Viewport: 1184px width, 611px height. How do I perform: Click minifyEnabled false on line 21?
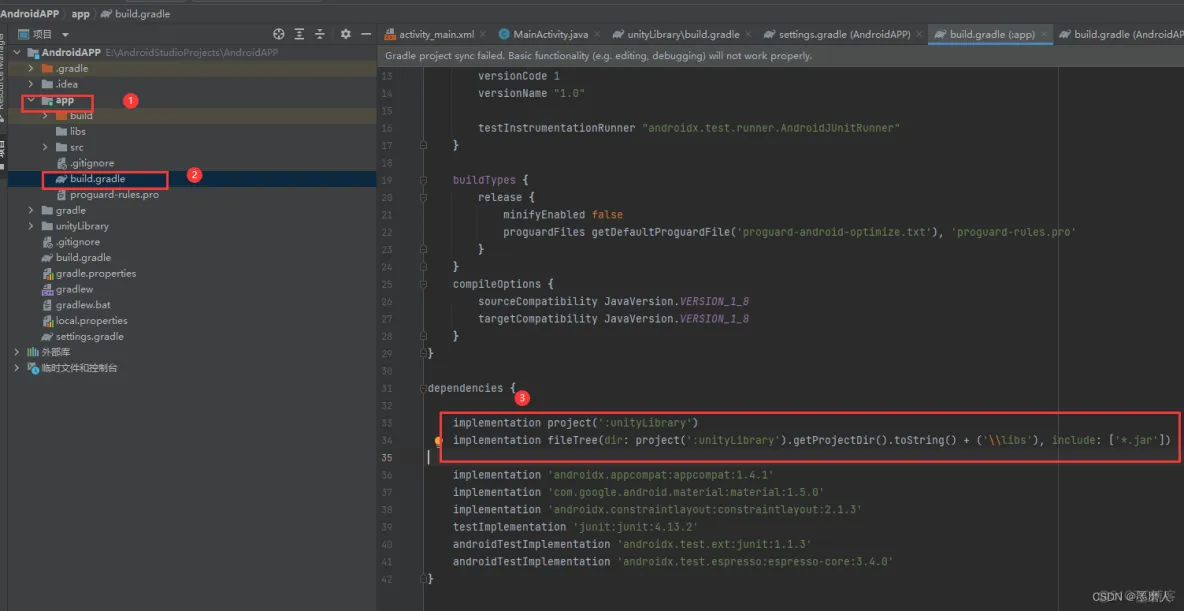coord(563,215)
